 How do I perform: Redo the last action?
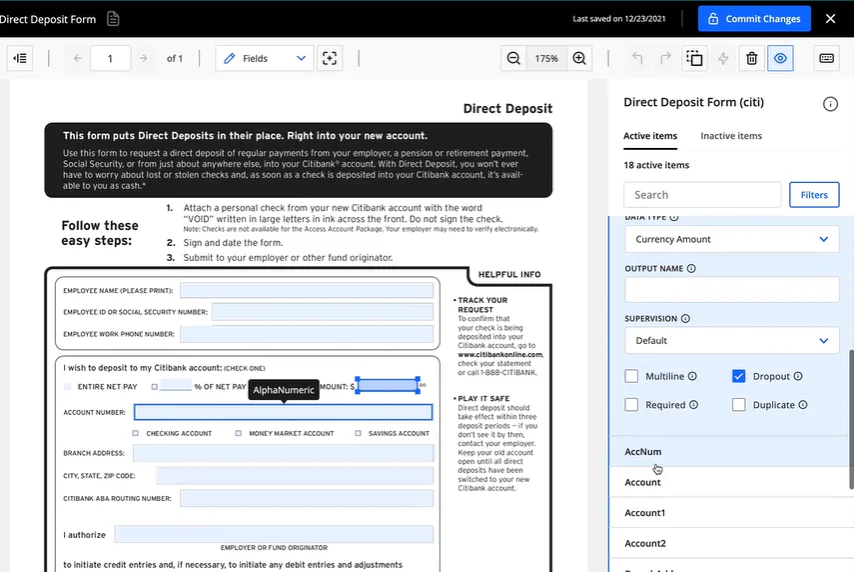click(666, 58)
